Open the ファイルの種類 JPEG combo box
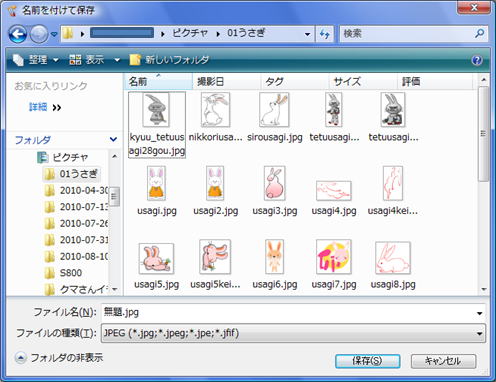Screen dimensions: 496x382 coord(293,333)
